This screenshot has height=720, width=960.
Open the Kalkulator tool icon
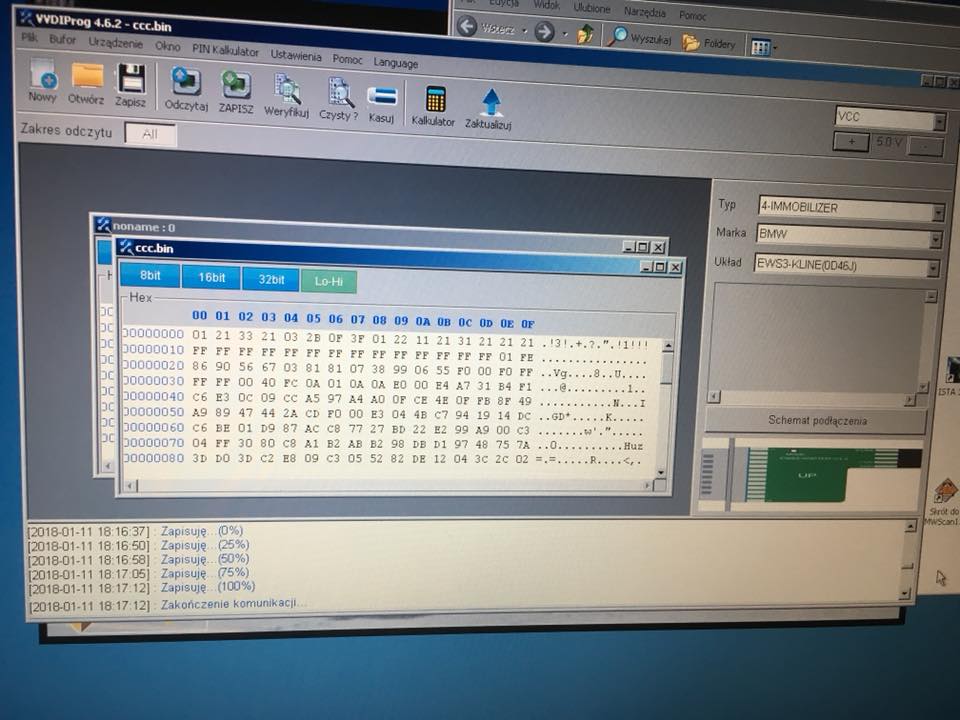433,106
